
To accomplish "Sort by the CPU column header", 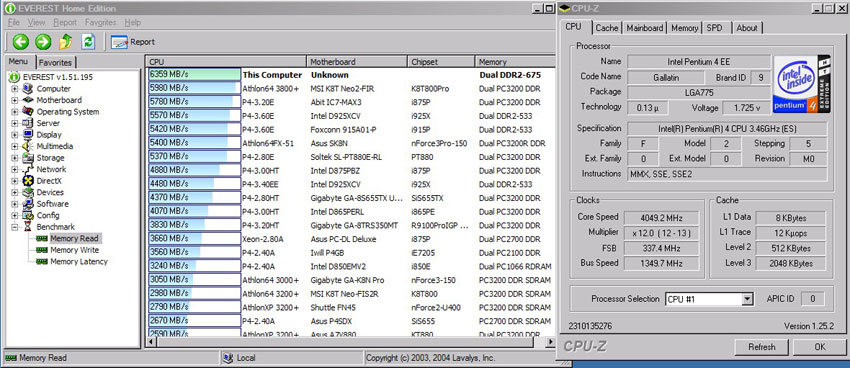I will pos(226,61).
